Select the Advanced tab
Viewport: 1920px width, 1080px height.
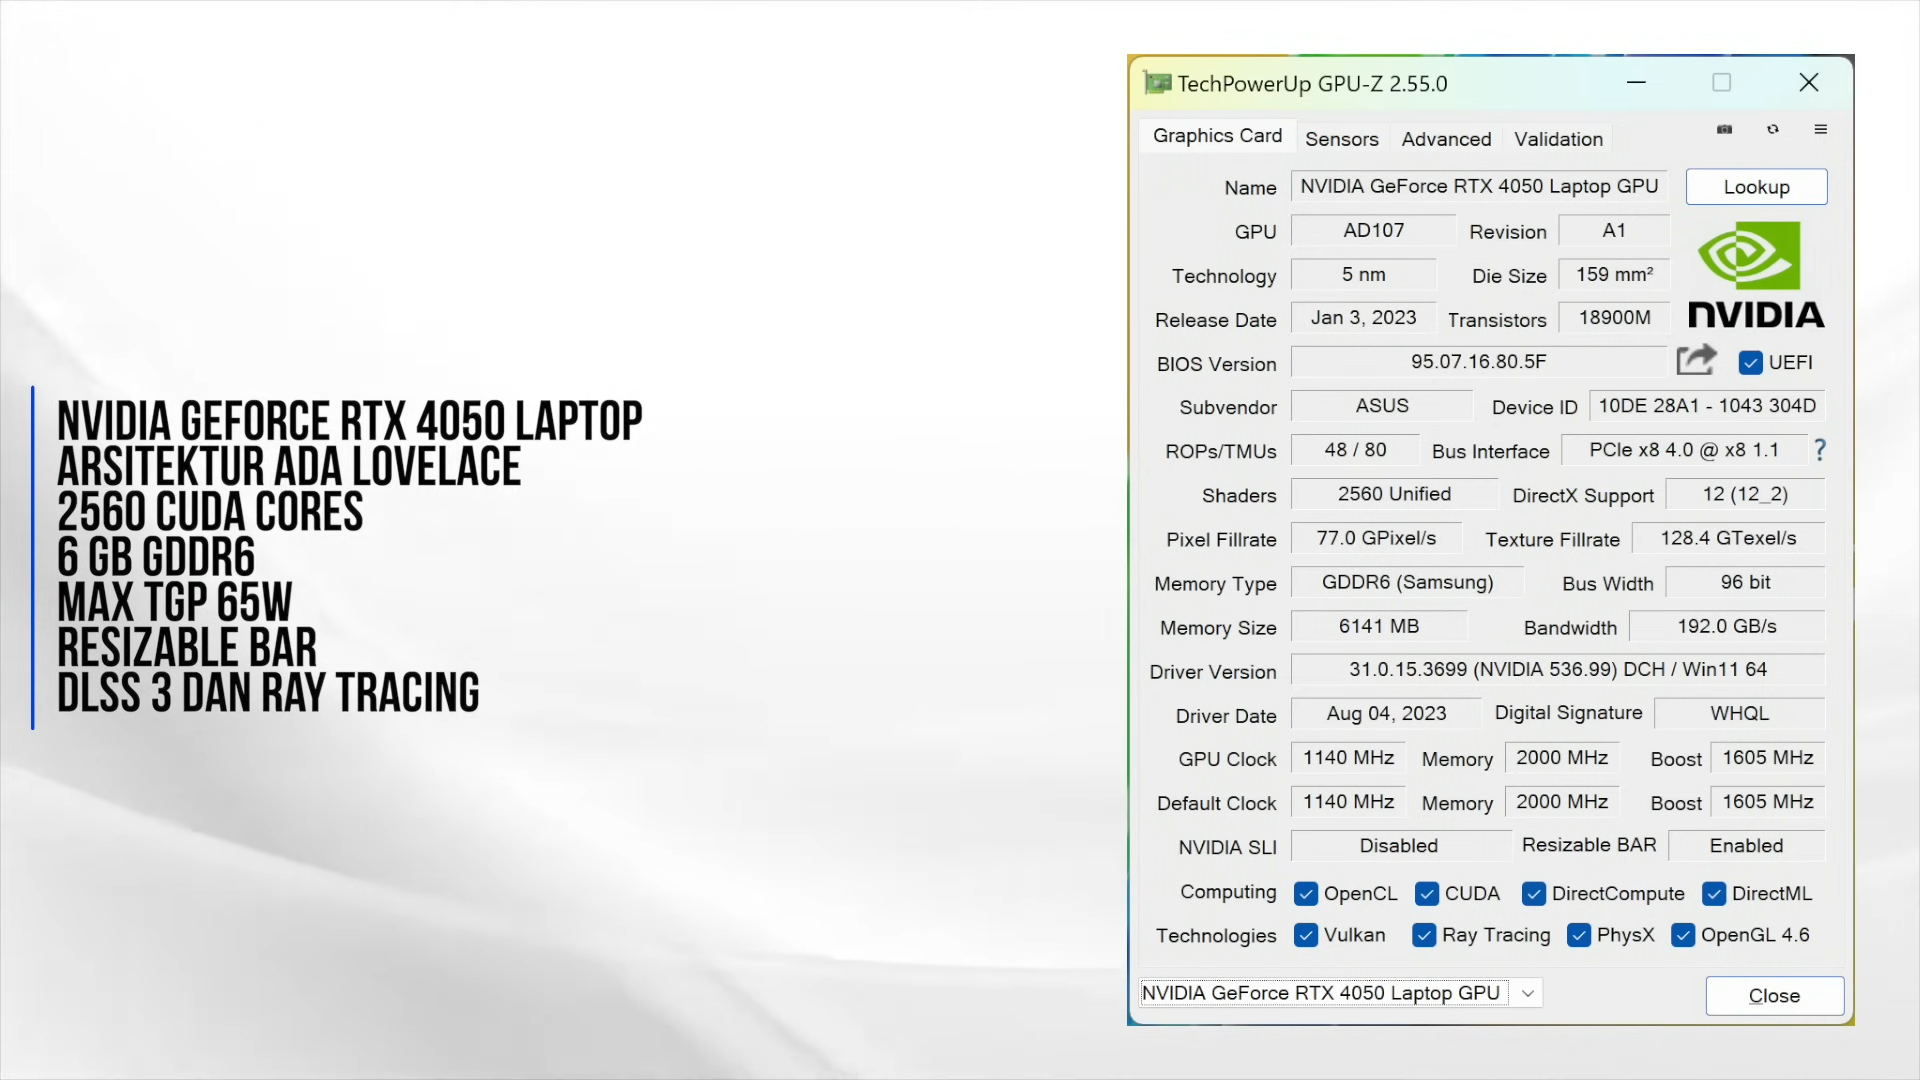tap(1447, 138)
